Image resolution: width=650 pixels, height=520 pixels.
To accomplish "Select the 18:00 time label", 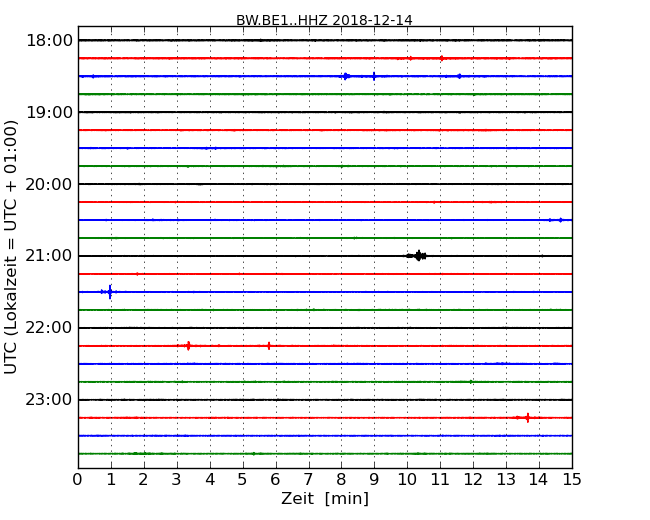I will pyautogui.click(x=49, y=41).
